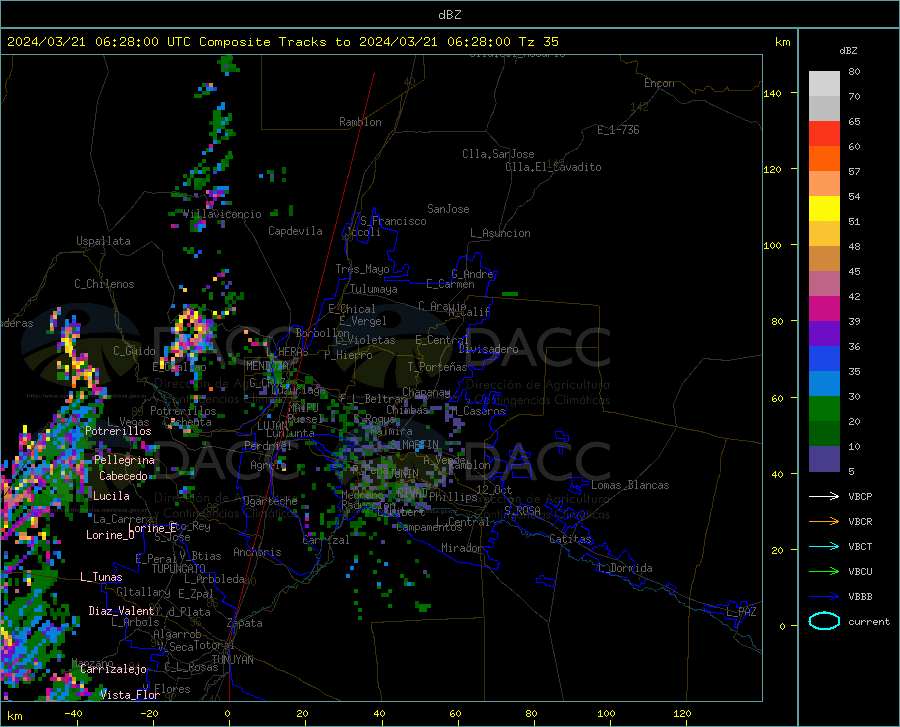Select the magenta 39 dBZ color swatch

[824, 309]
